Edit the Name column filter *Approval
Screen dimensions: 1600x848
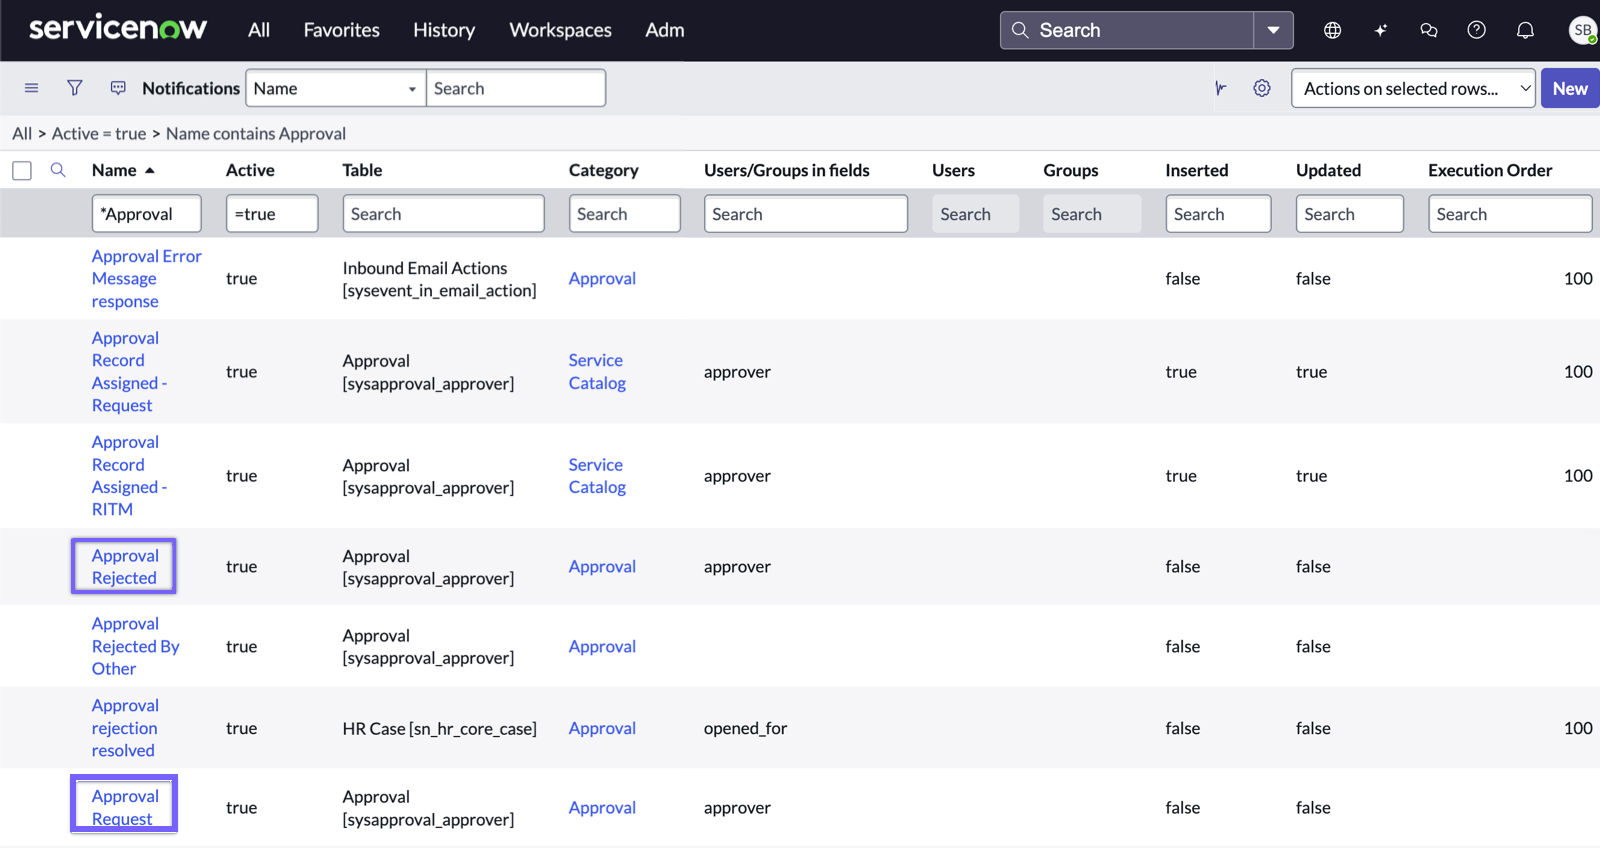point(146,214)
